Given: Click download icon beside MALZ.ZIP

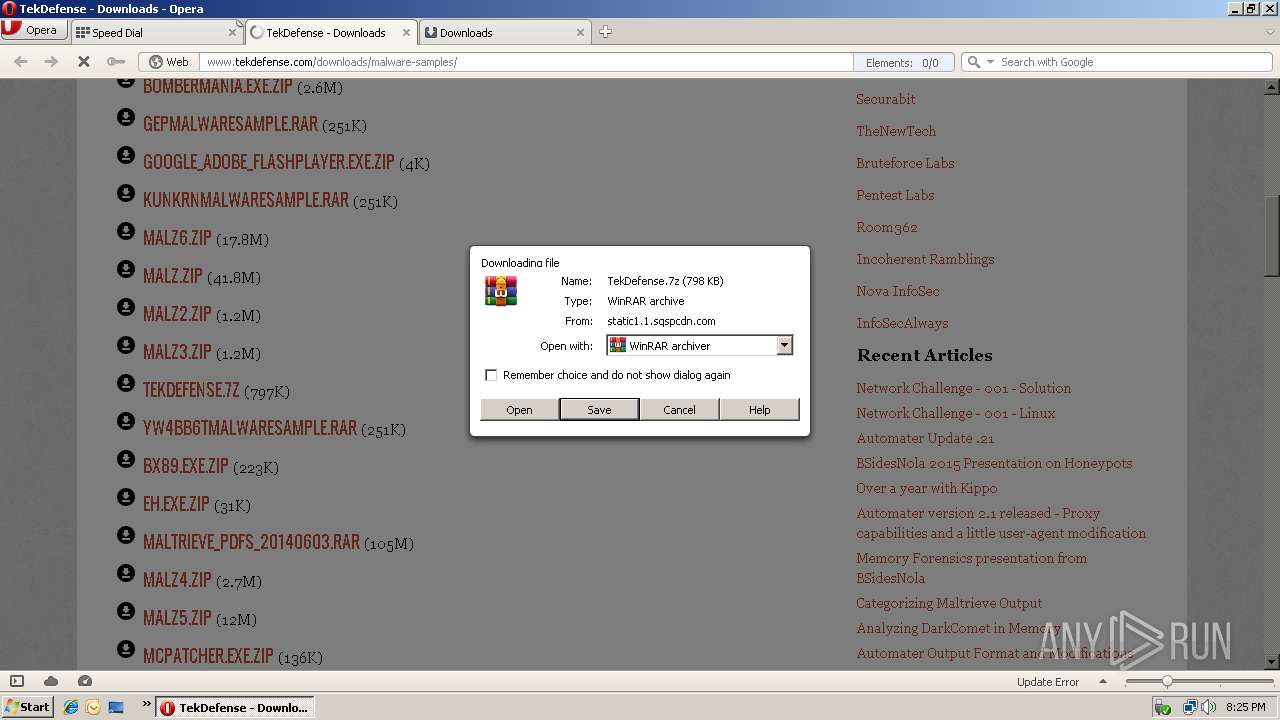Looking at the screenshot, I should (x=126, y=269).
